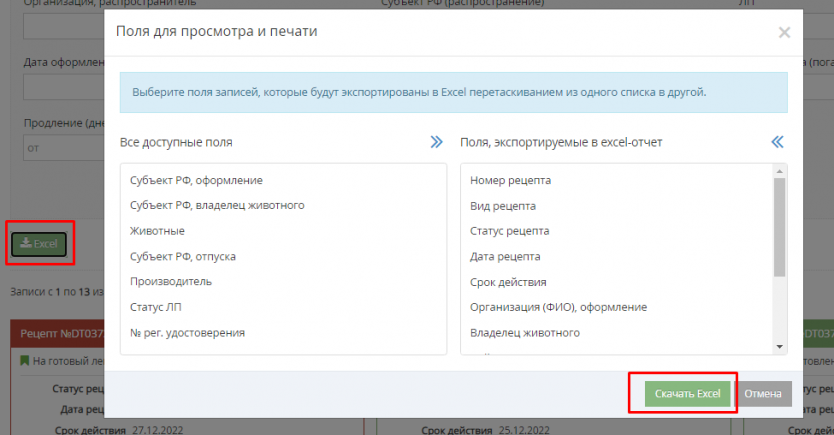Pick the Животные field item
This screenshot has width=834, height=435.
[x=157, y=231]
